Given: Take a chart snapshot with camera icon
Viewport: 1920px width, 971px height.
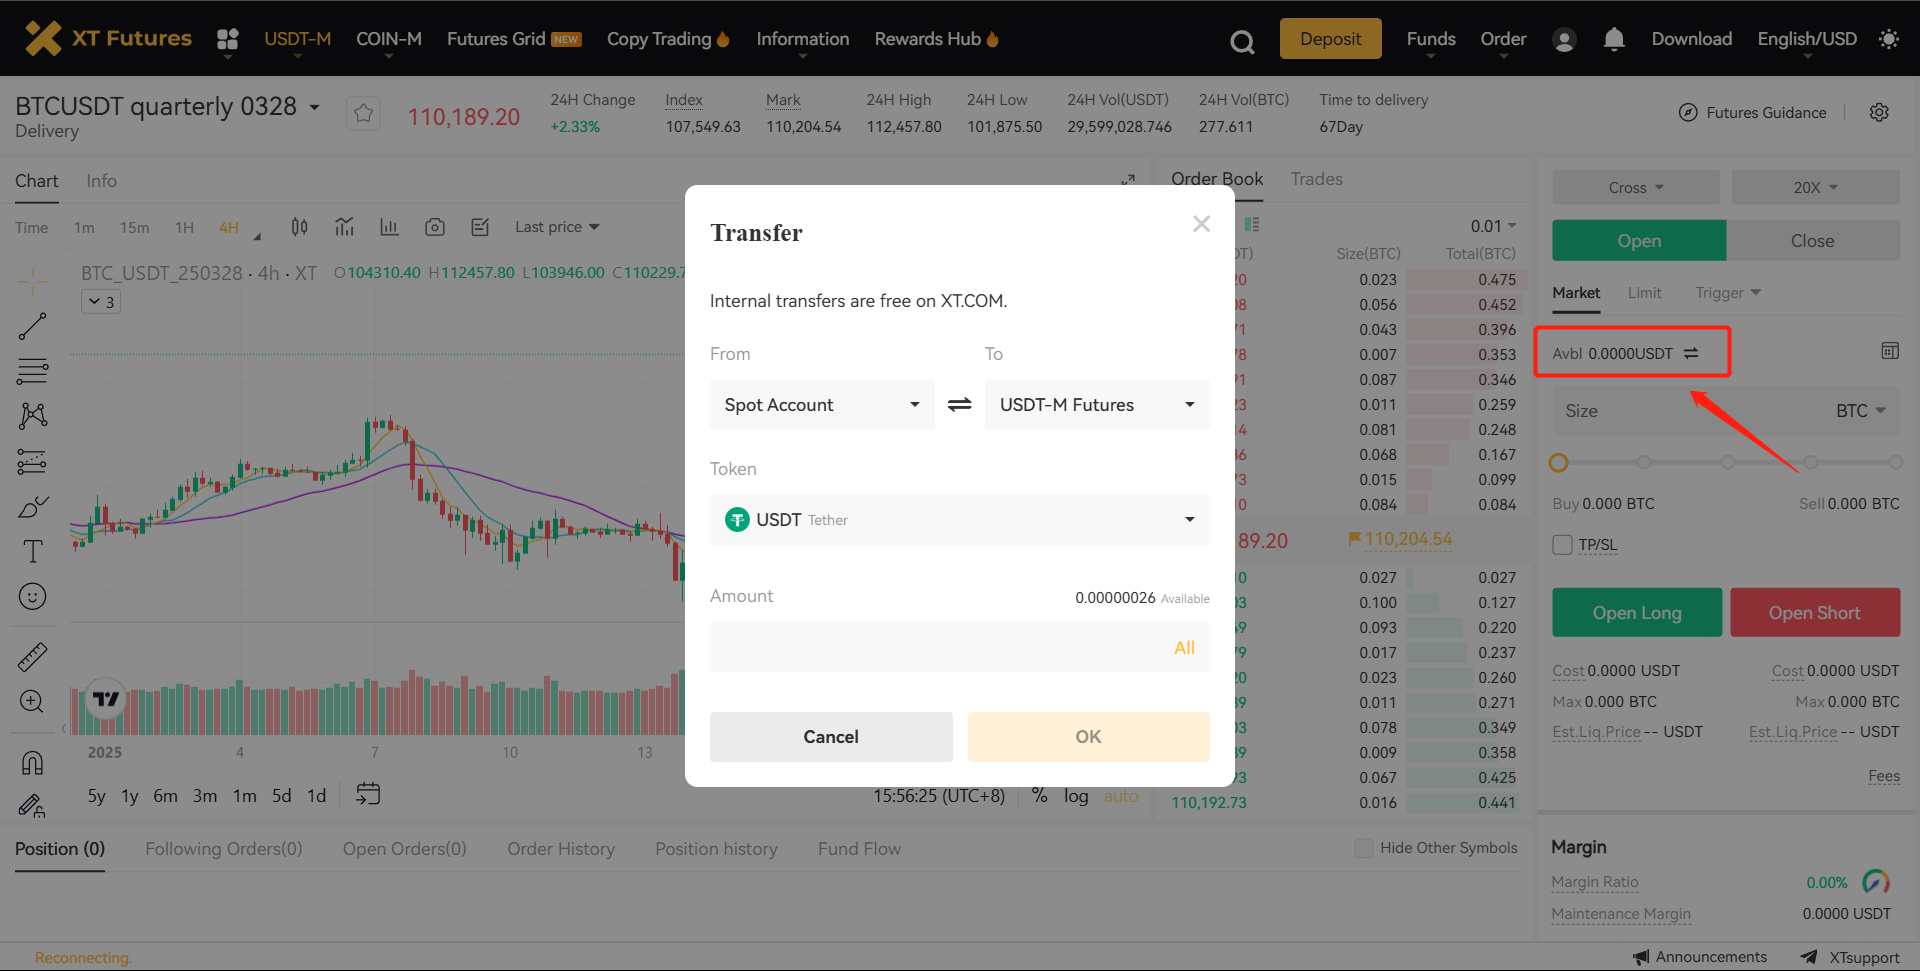Looking at the screenshot, I should 435,227.
